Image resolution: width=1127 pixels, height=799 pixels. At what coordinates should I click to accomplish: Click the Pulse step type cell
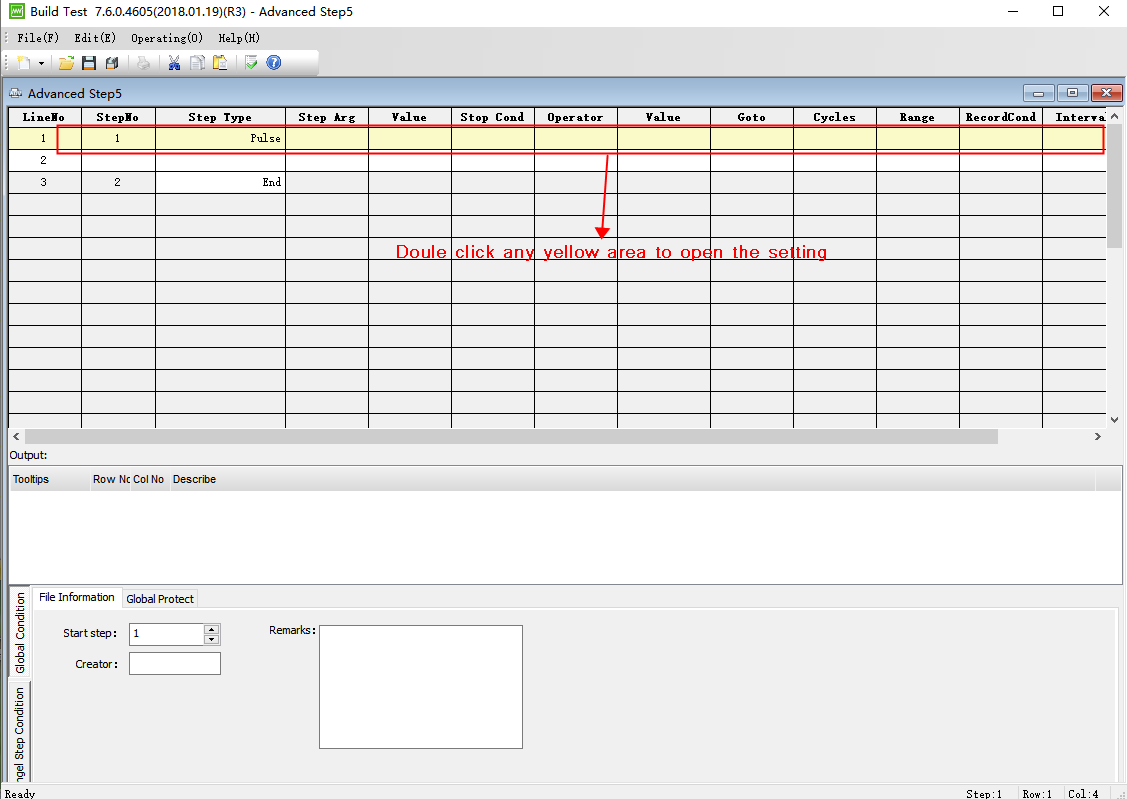pyautogui.click(x=221, y=138)
